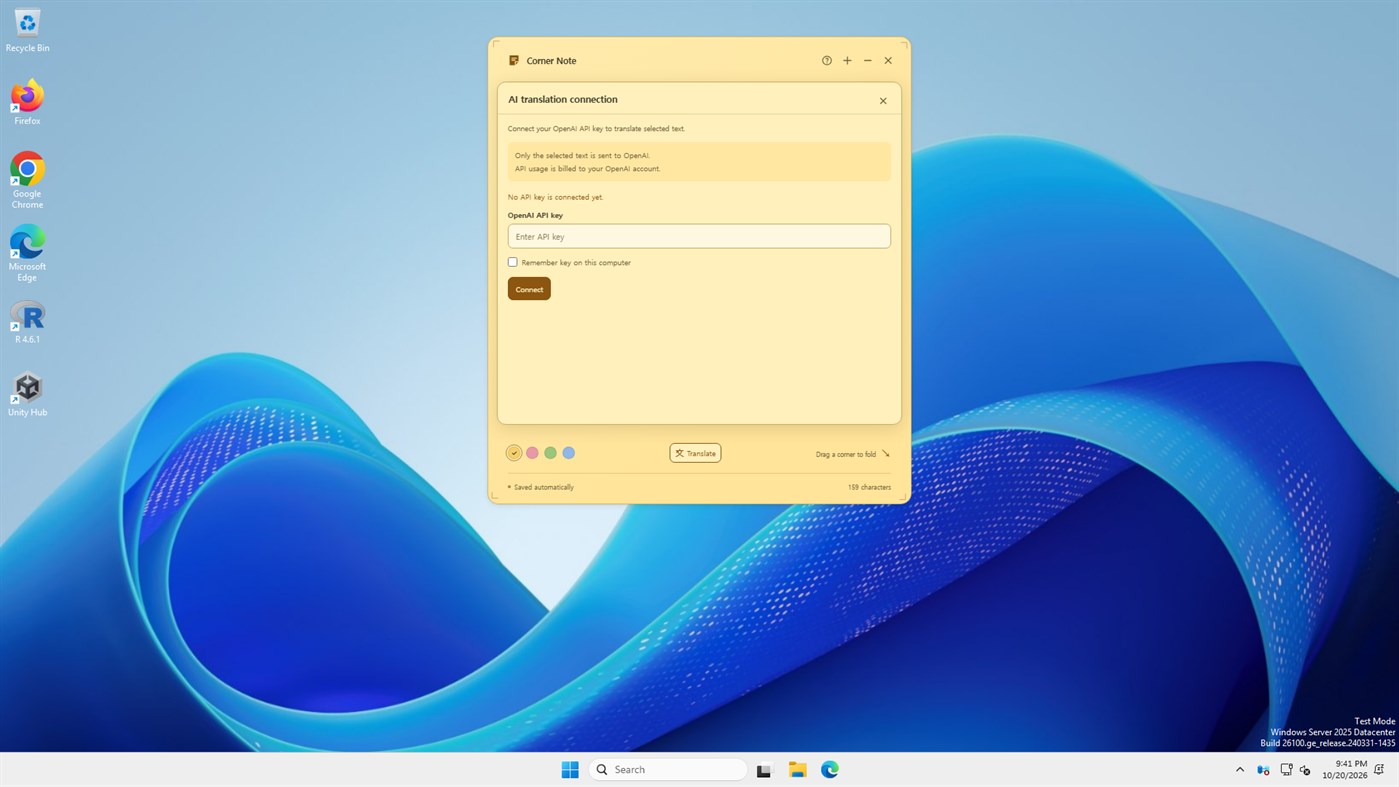Open Recycle Bin desktop icon
Screen dimensions: 1399x787
coord(27,30)
